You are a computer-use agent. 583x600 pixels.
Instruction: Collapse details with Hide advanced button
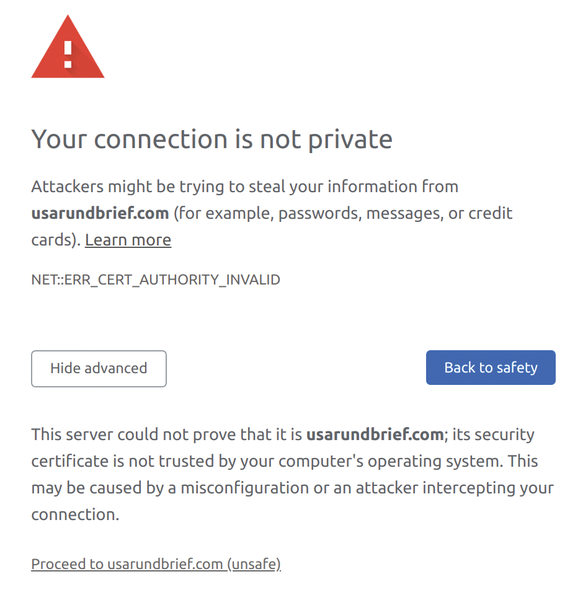click(99, 368)
